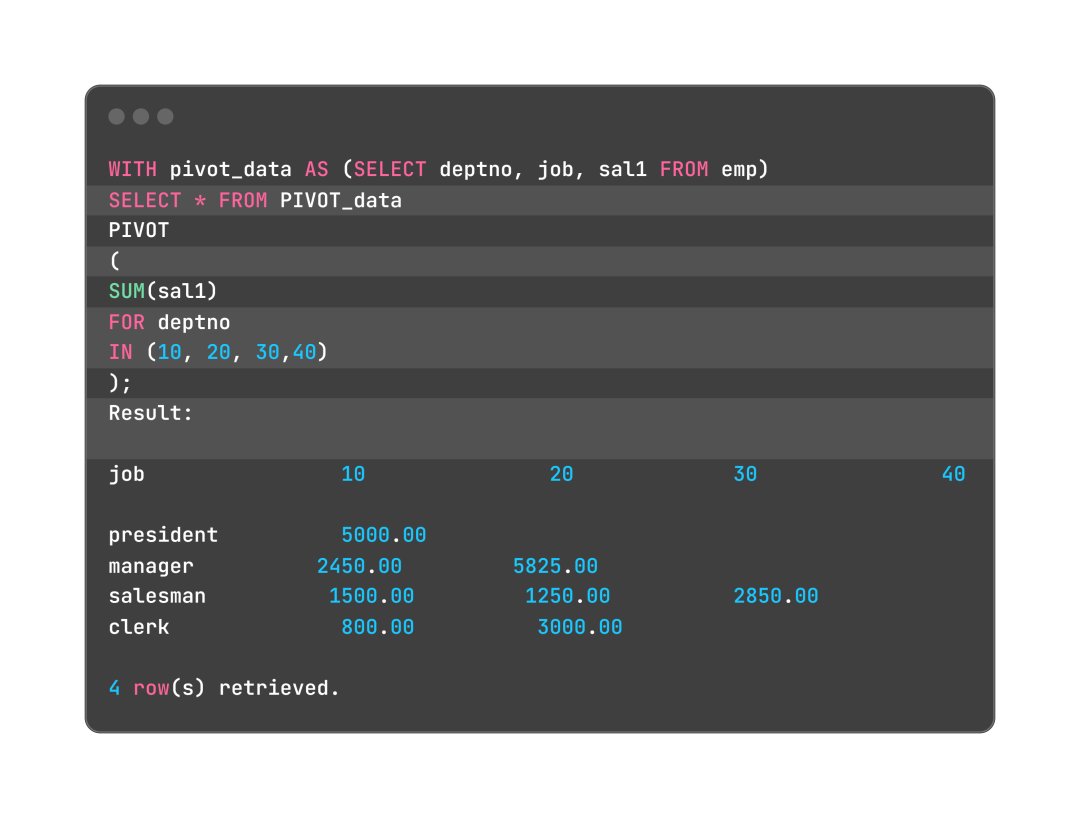Click the standalone PIVOT keyword line

click(x=139, y=231)
